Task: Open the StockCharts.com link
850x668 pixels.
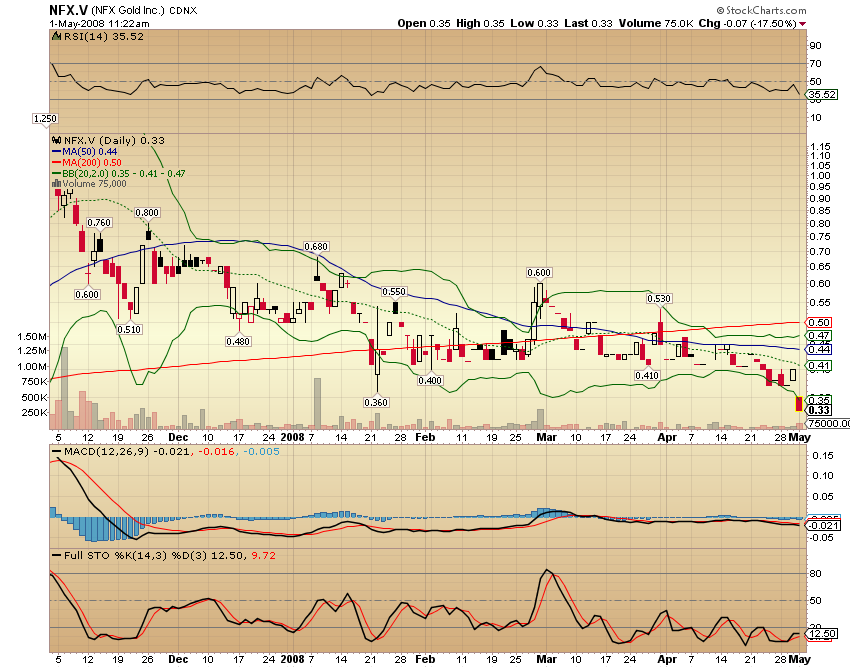Action: [x=763, y=10]
